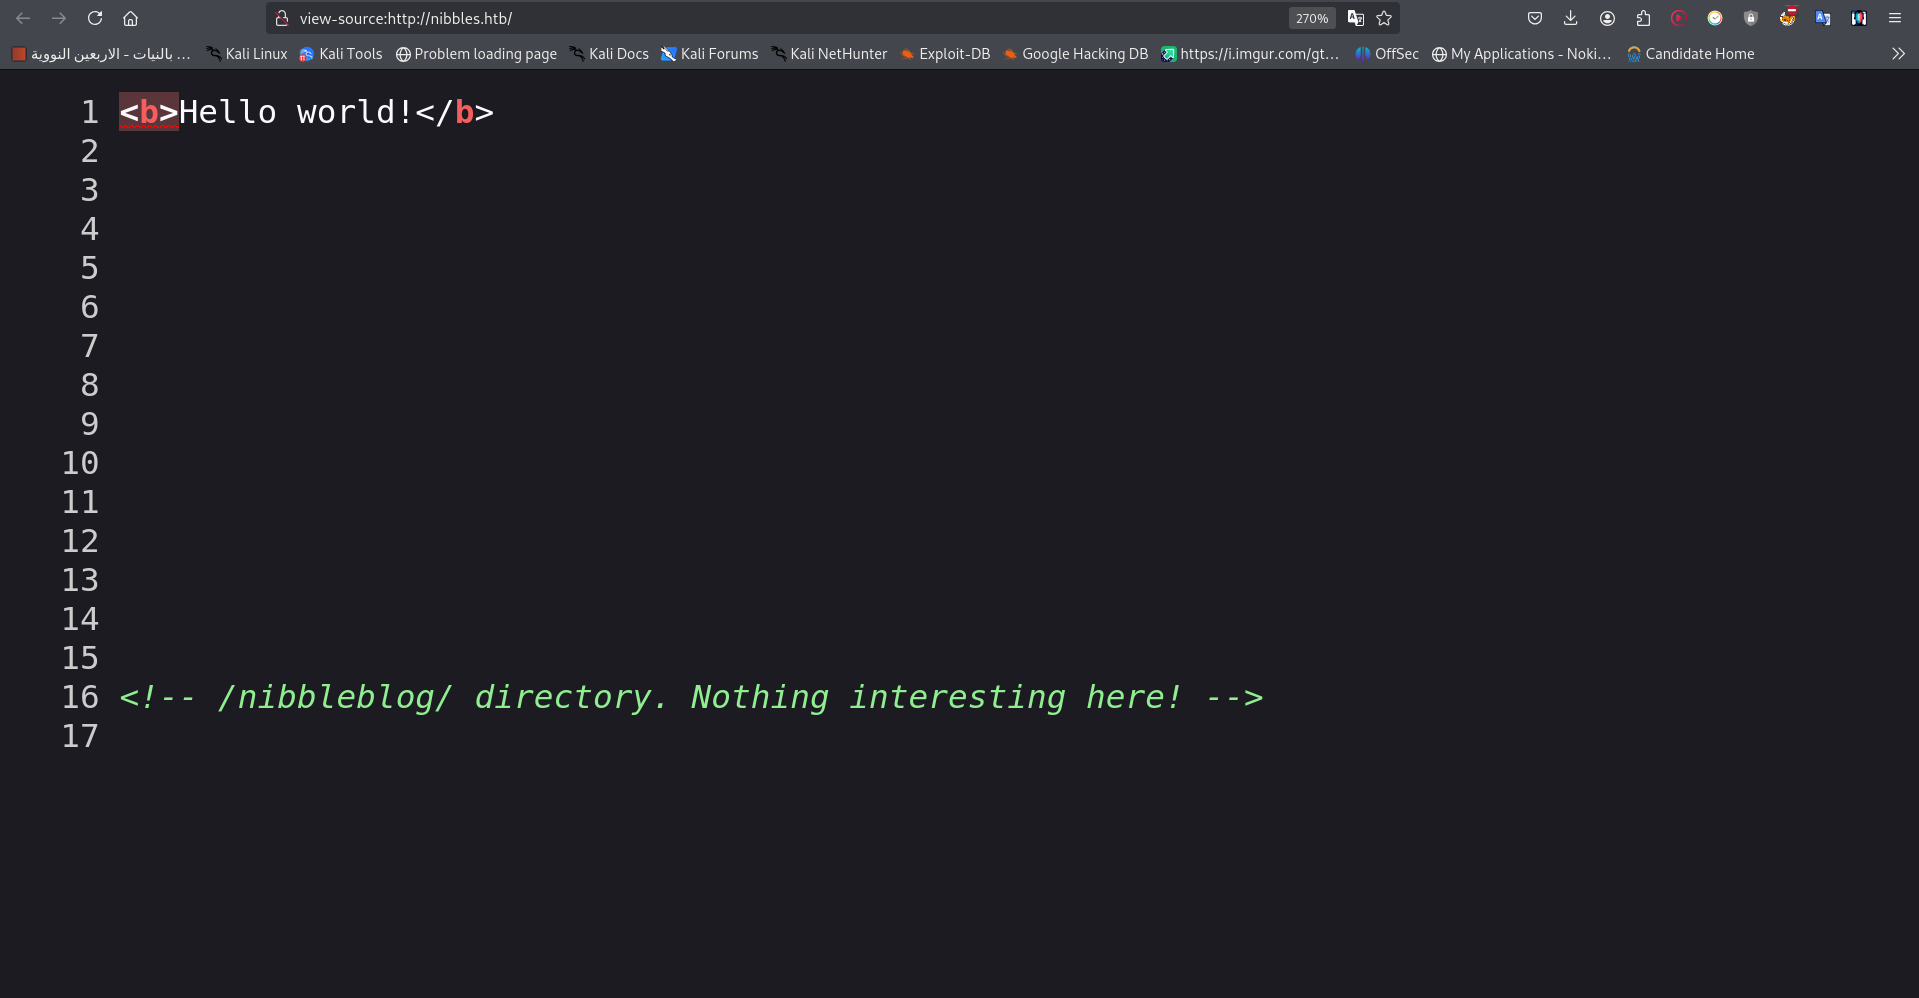Open the Exploit-DB bookmark
The image size is (1919, 998).
(945, 54)
